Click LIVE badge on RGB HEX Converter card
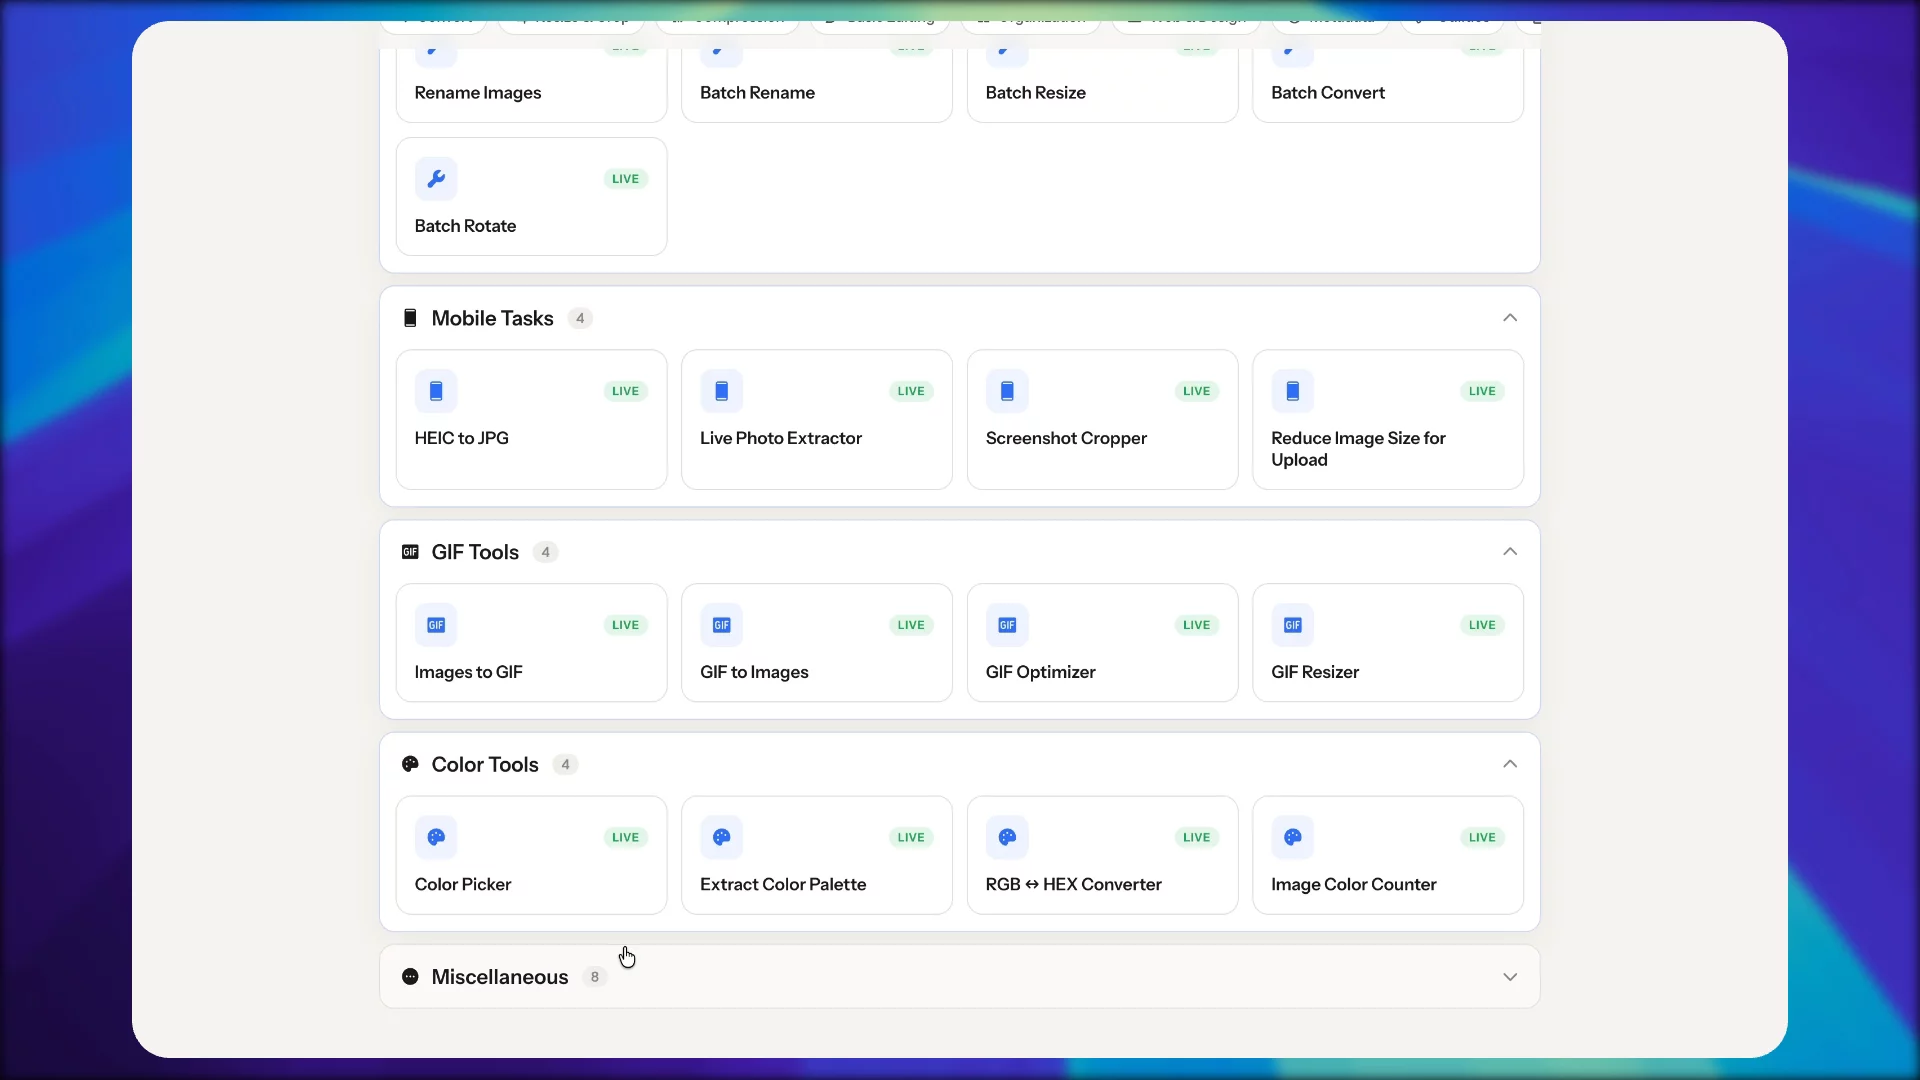Viewport: 1920px width, 1080px height. [x=1197, y=837]
